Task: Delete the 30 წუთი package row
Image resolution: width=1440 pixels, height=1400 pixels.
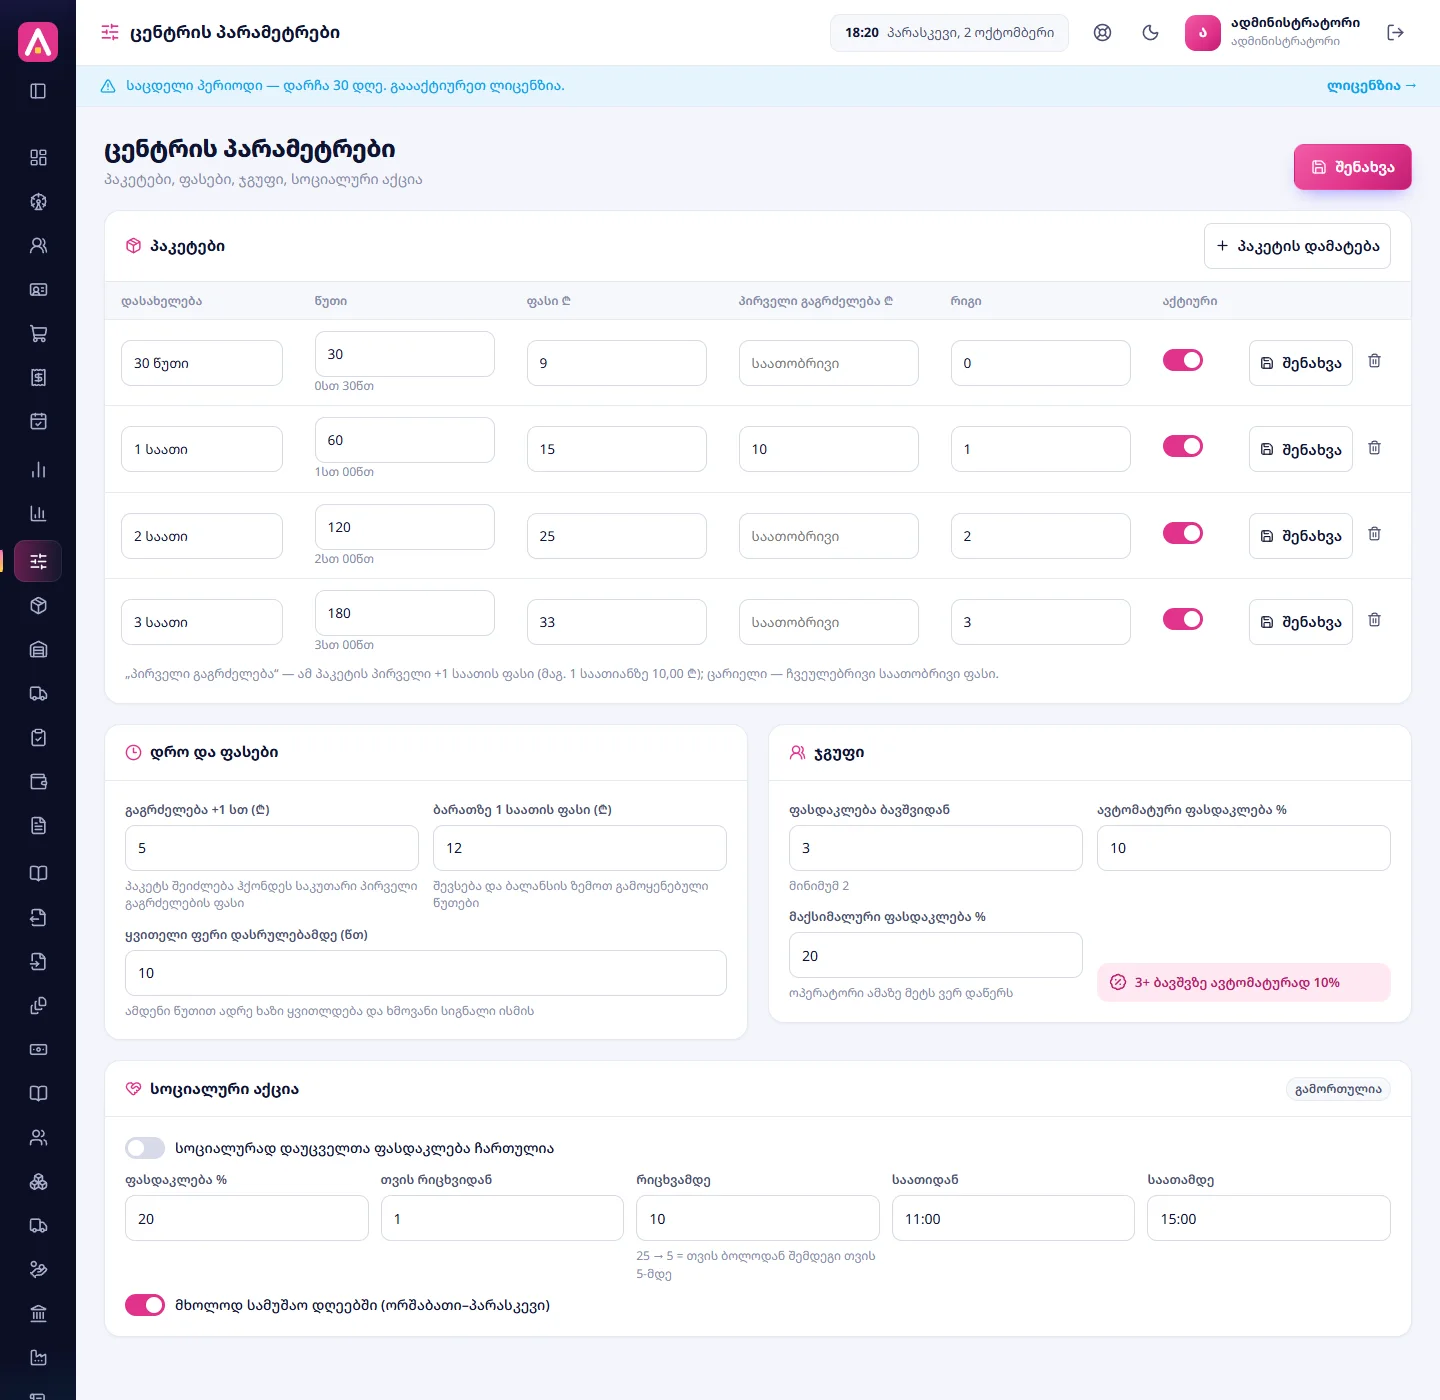Action: tap(1374, 361)
